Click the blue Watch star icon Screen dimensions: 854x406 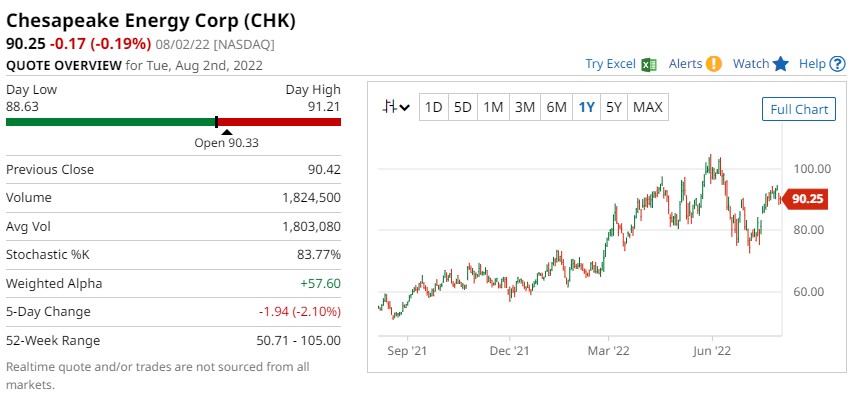click(x=781, y=64)
